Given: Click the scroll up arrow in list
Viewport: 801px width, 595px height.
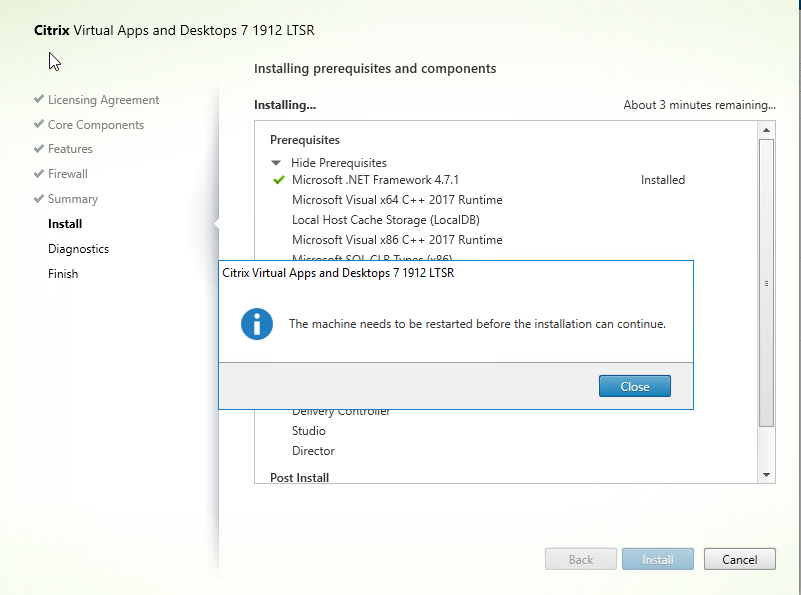Looking at the screenshot, I should point(766,130).
